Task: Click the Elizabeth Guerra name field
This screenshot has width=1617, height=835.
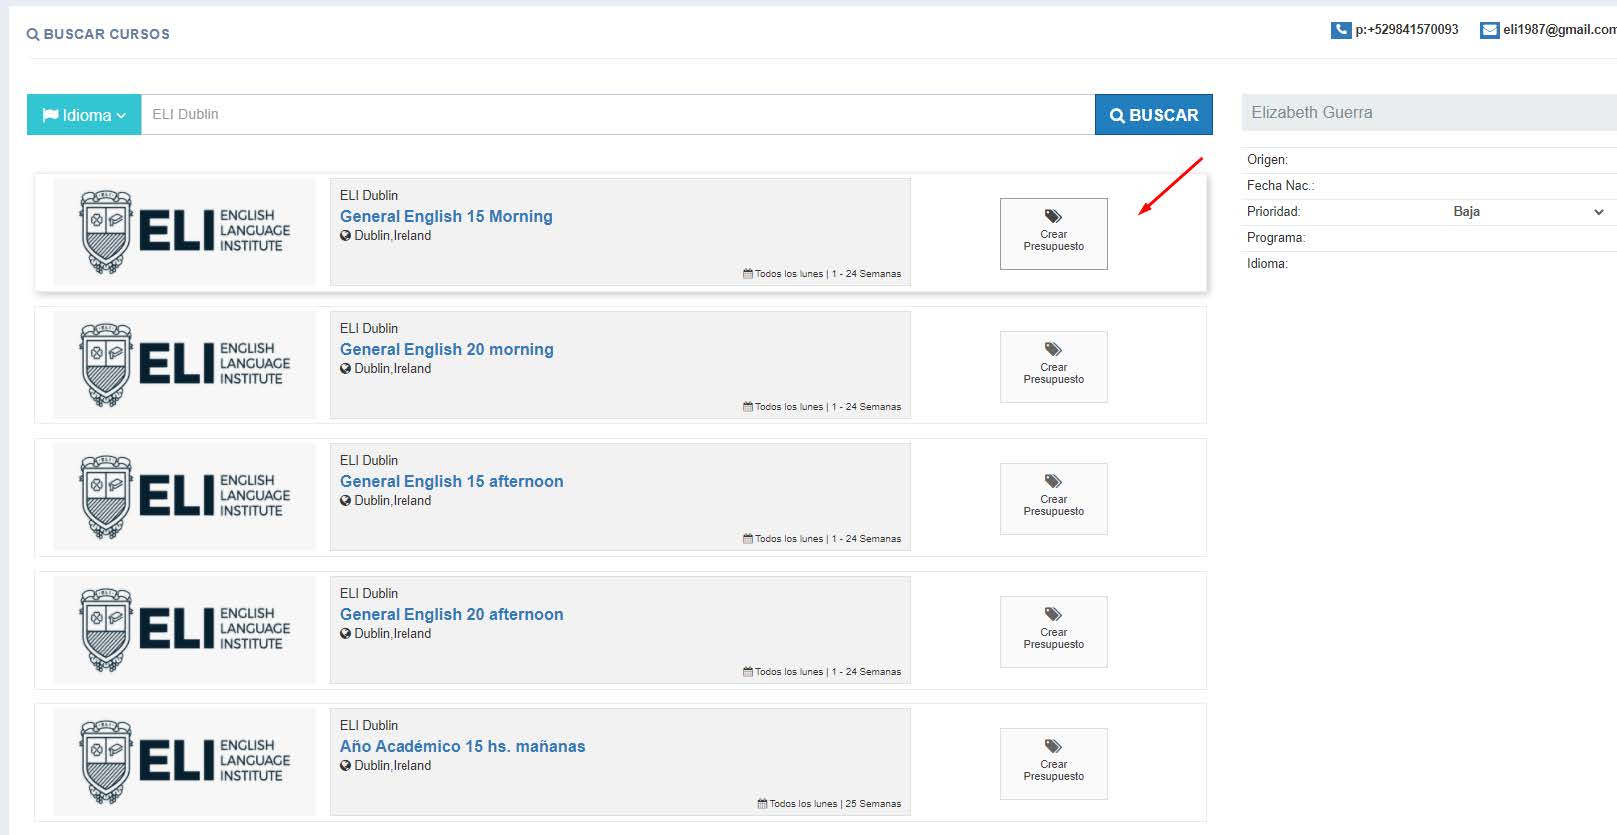Action: pos(1428,113)
